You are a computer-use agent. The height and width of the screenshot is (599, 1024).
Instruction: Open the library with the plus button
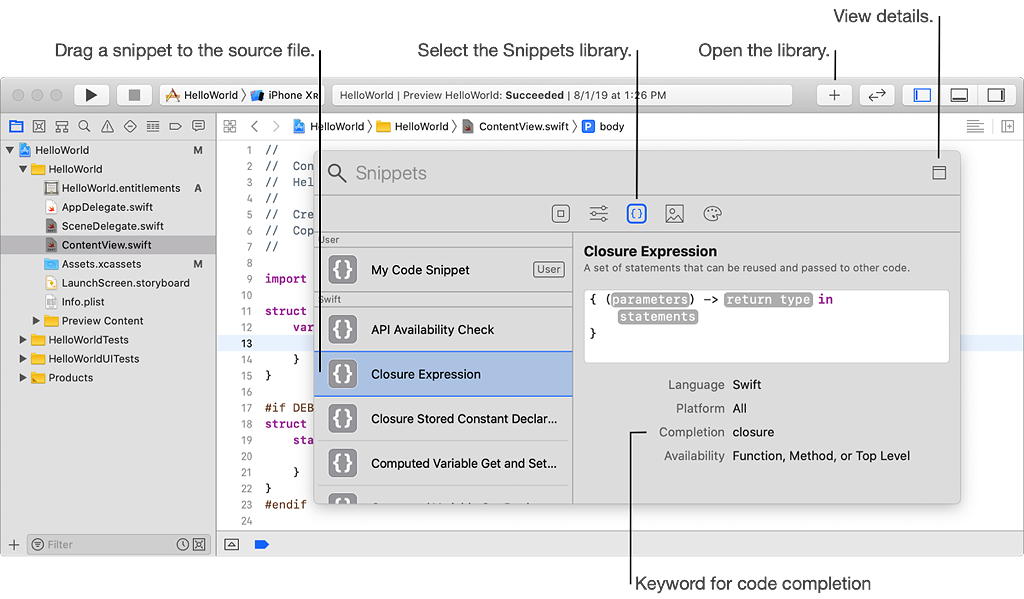[834, 95]
